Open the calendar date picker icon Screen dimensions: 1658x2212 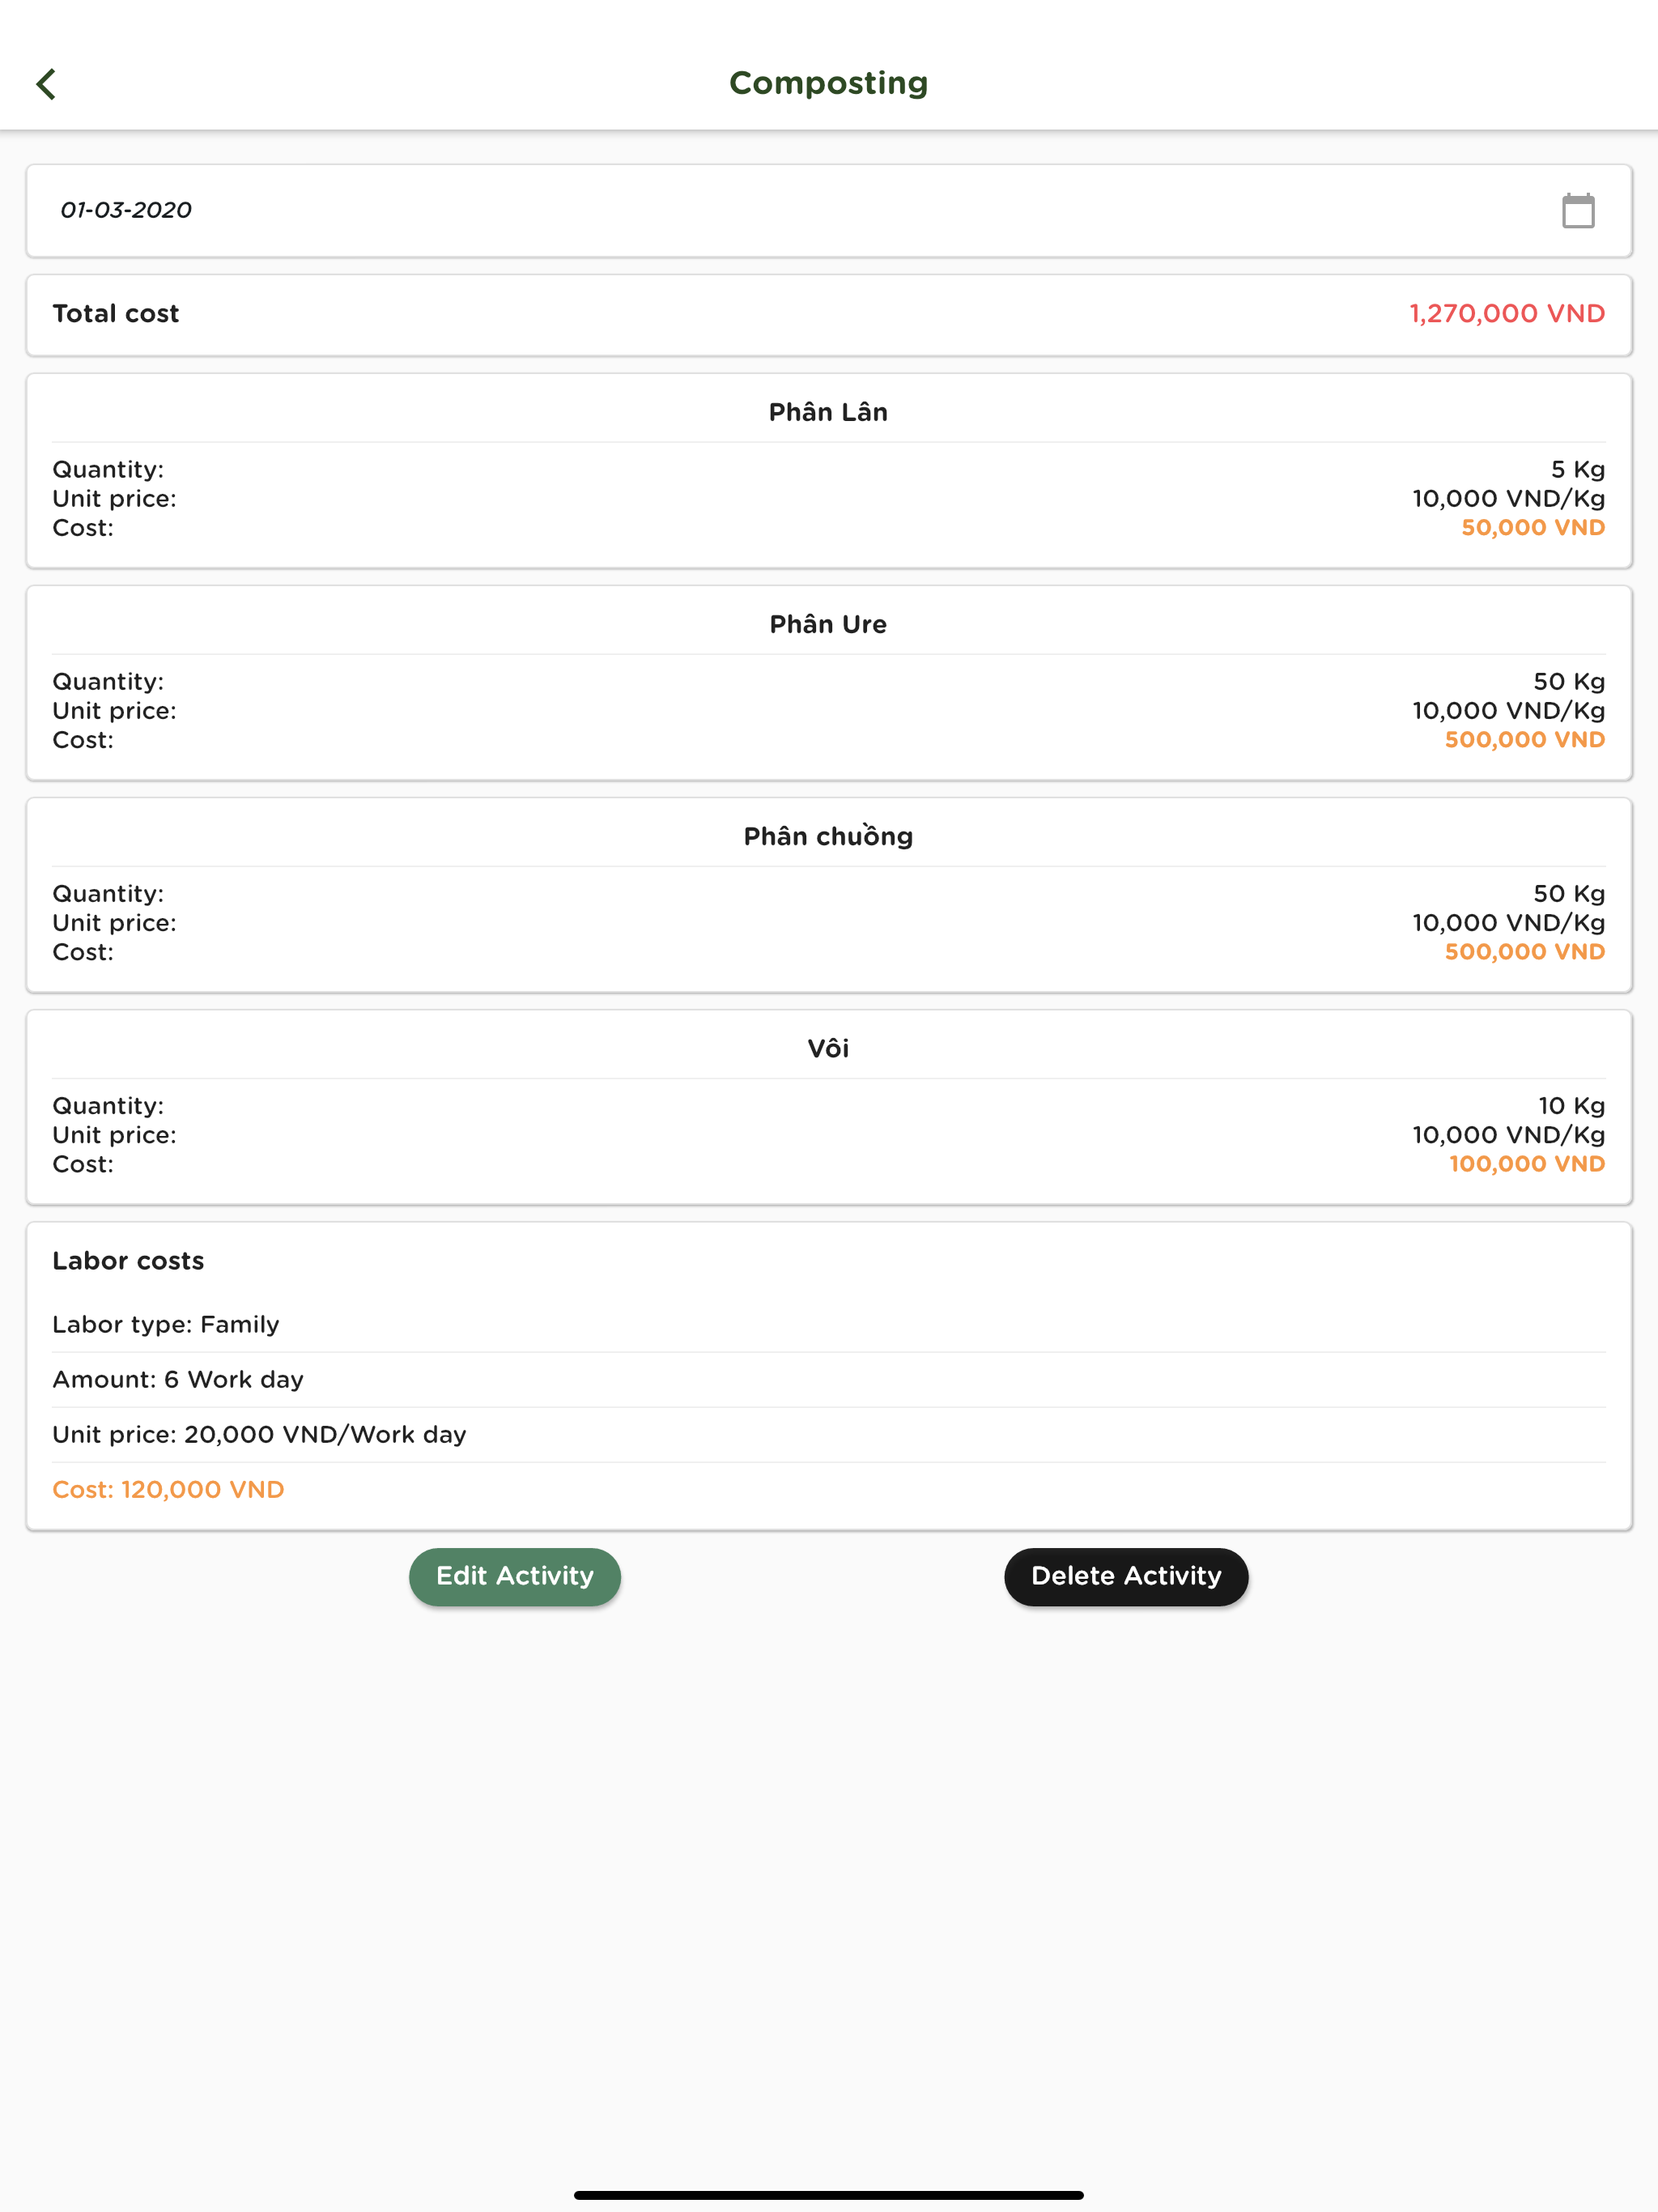(x=1578, y=211)
